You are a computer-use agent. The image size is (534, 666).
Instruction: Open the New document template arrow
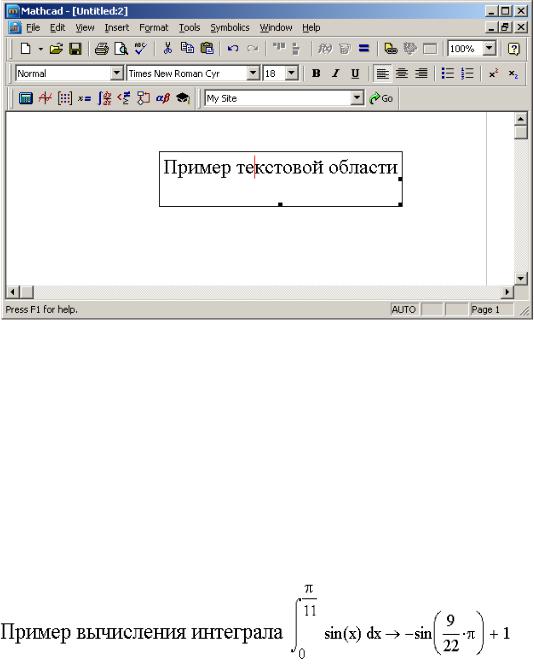tap(41, 49)
